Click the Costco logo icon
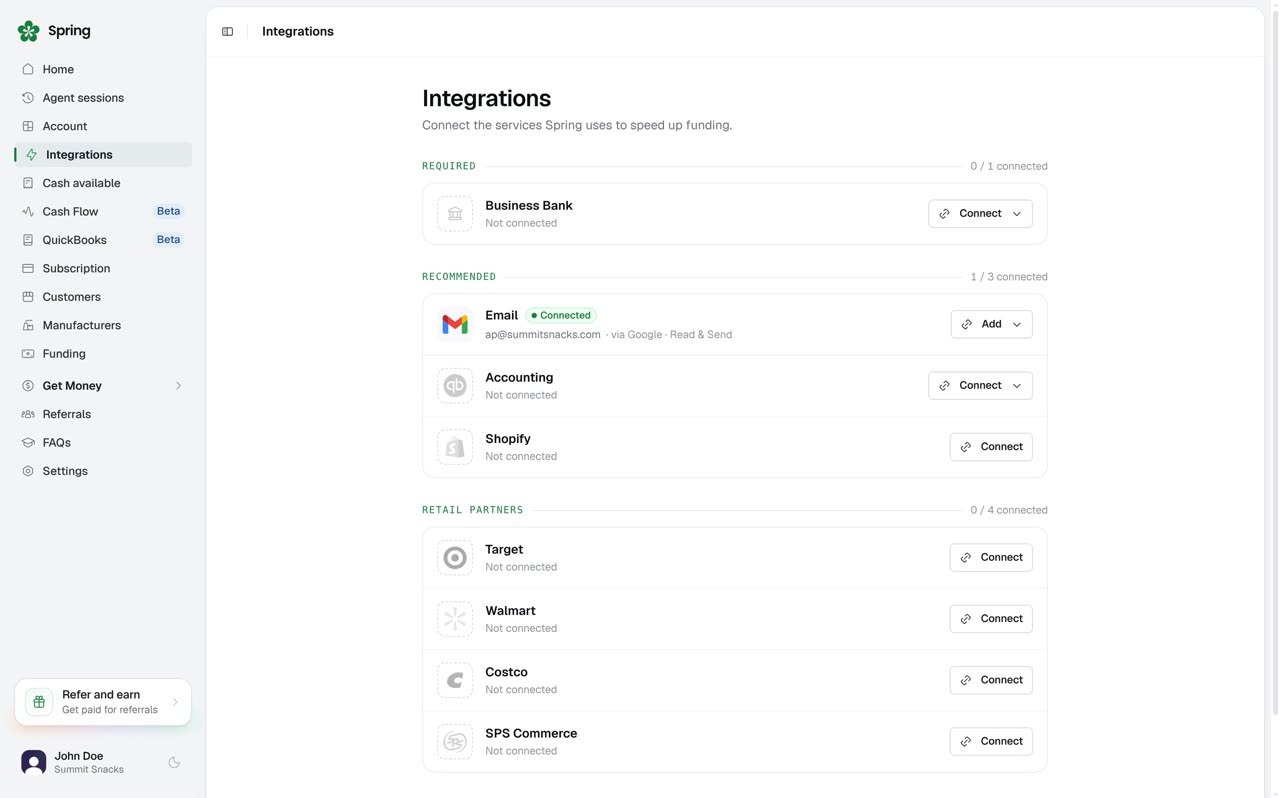This screenshot has height=798, width=1280. click(455, 681)
